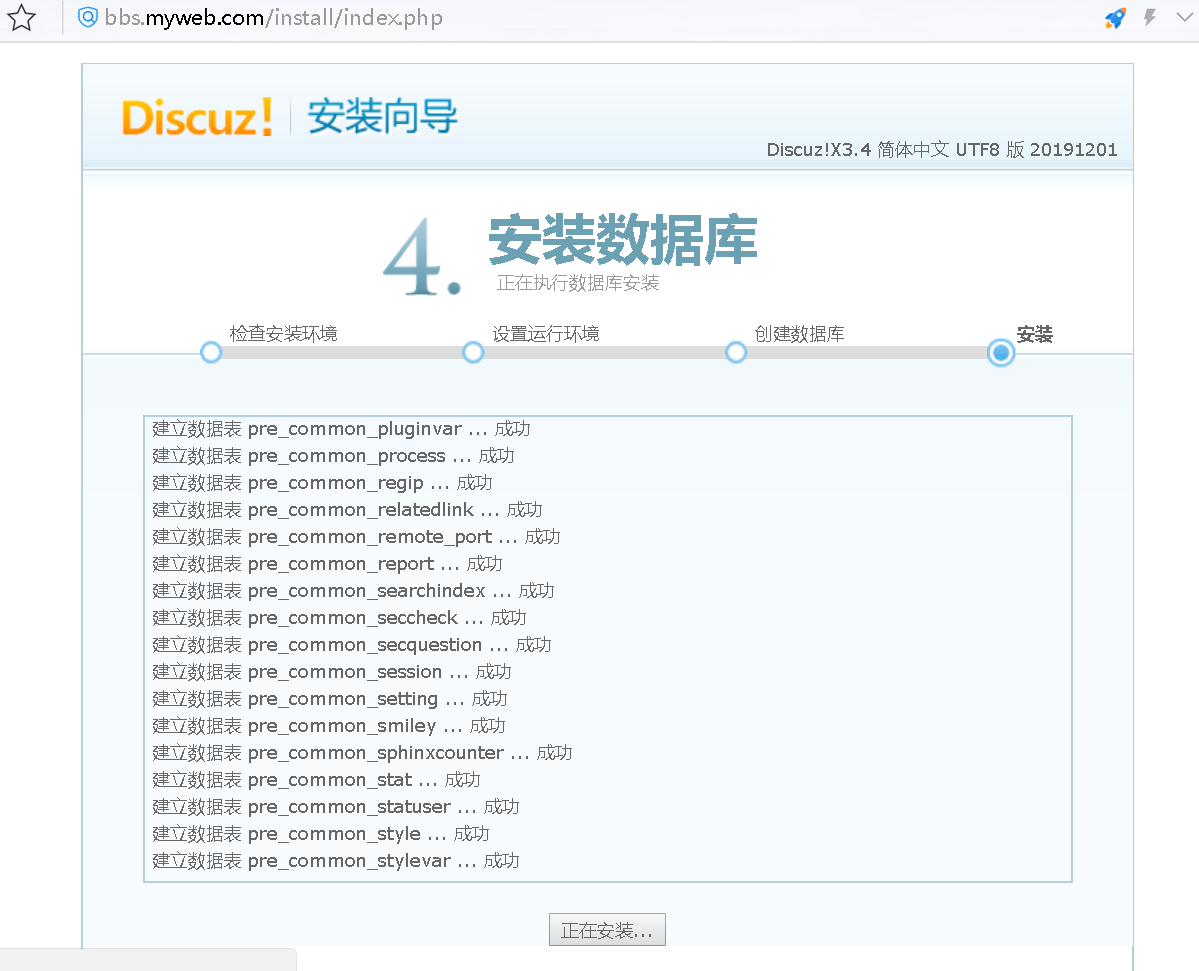The image size is (1199, 971).
Task: Click the 创建数据库 step circle
Action: [x=736, y=352]
